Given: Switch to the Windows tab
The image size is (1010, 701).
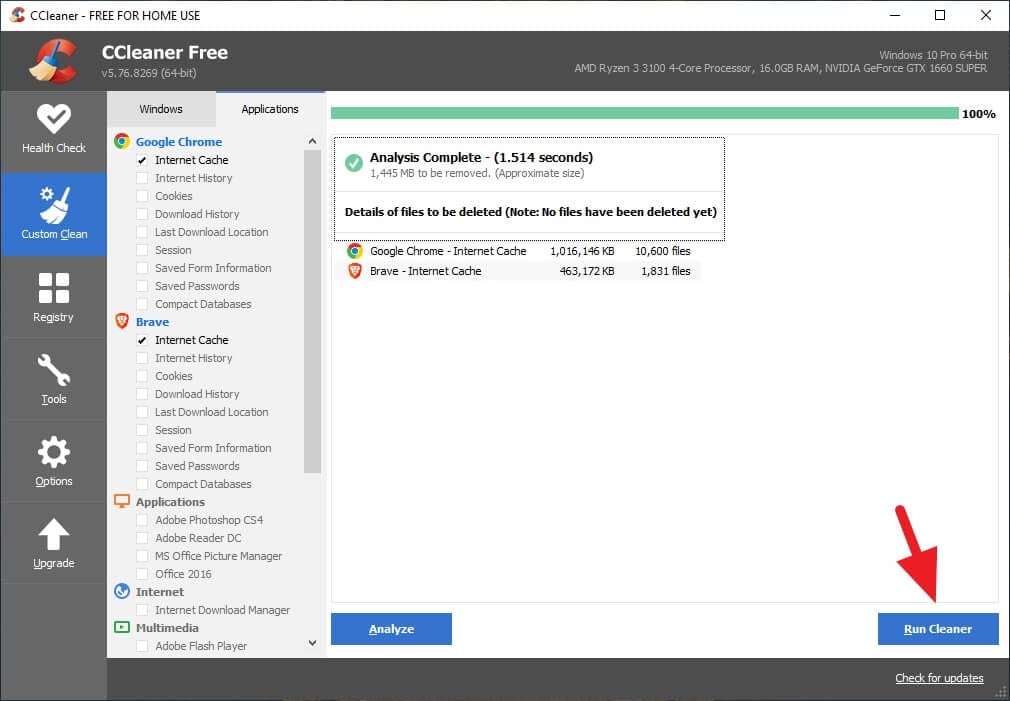Looking at the screenshot, I should (x=160, y=109).
